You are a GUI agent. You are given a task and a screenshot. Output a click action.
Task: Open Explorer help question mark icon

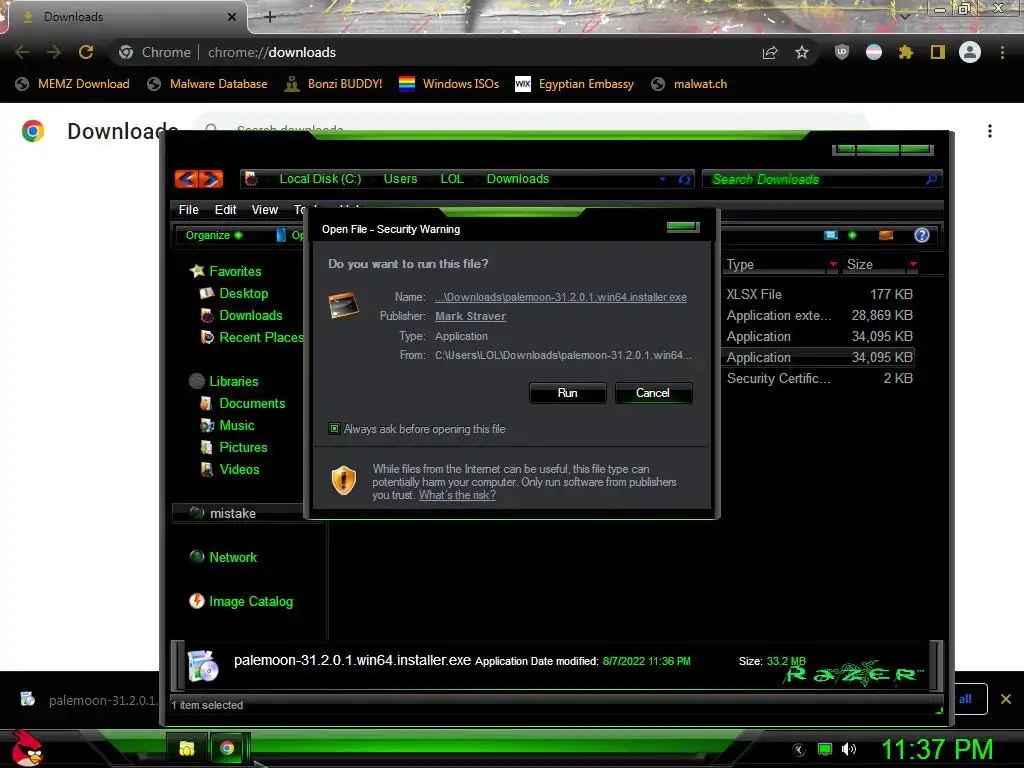921,235
